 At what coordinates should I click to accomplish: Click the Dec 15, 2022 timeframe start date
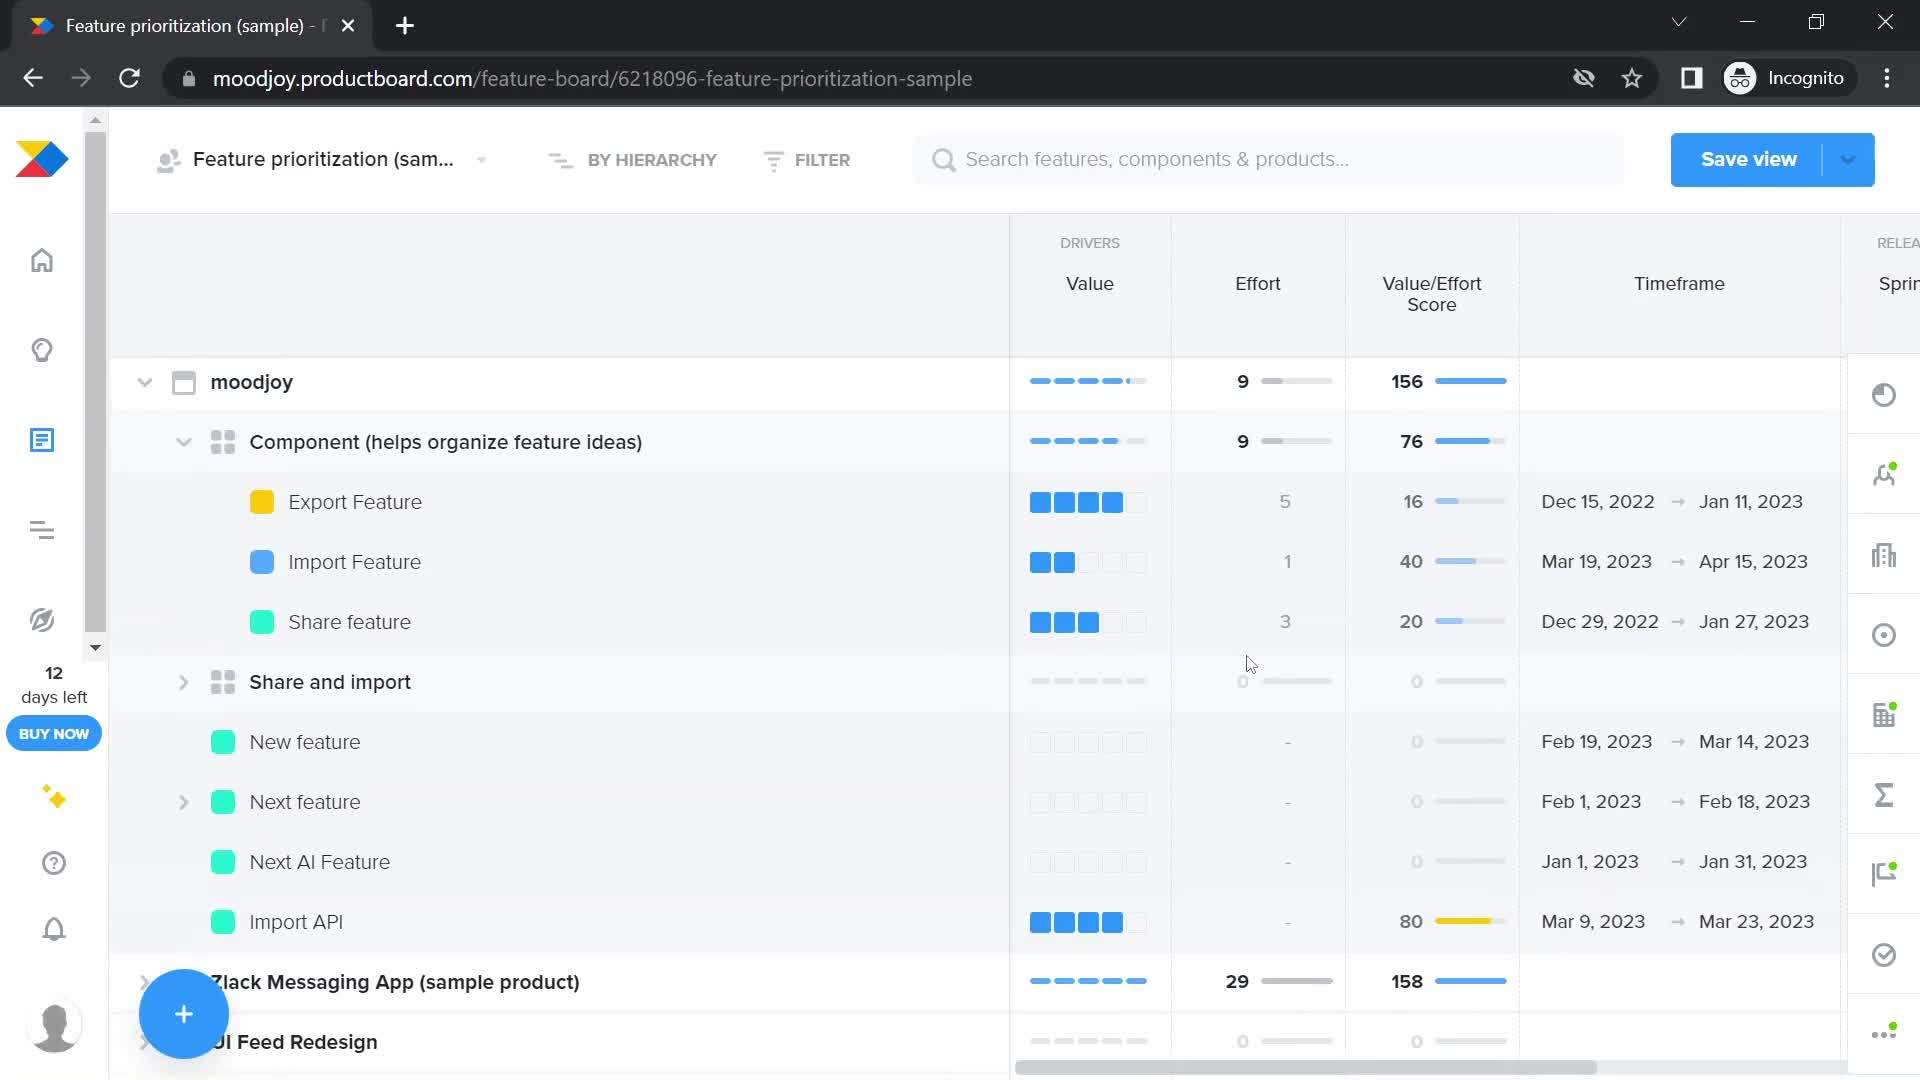click(1598, 502)
